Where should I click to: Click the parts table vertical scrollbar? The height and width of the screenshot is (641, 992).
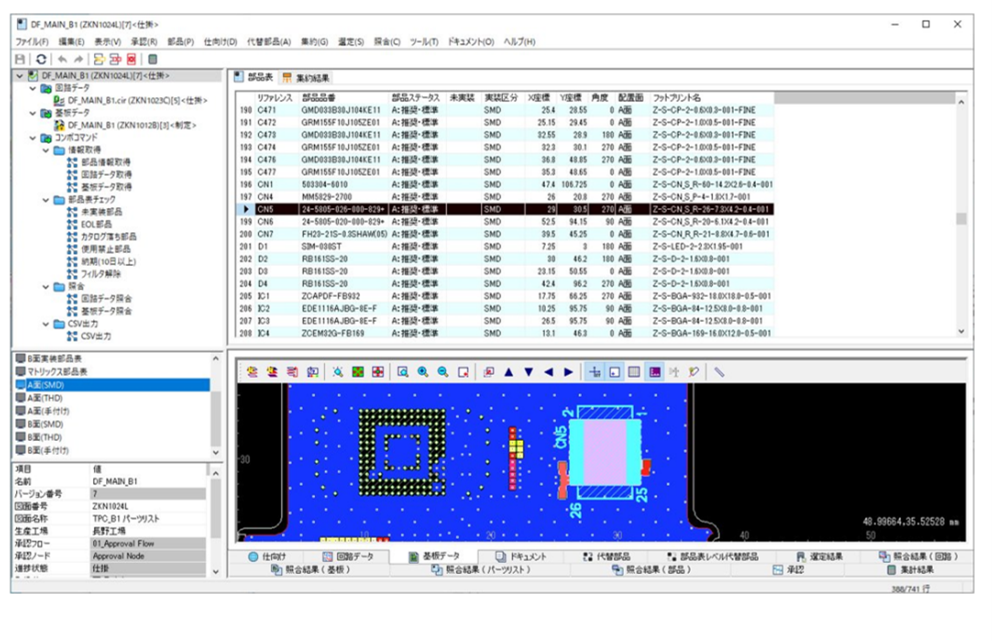[x=962, y=220]
